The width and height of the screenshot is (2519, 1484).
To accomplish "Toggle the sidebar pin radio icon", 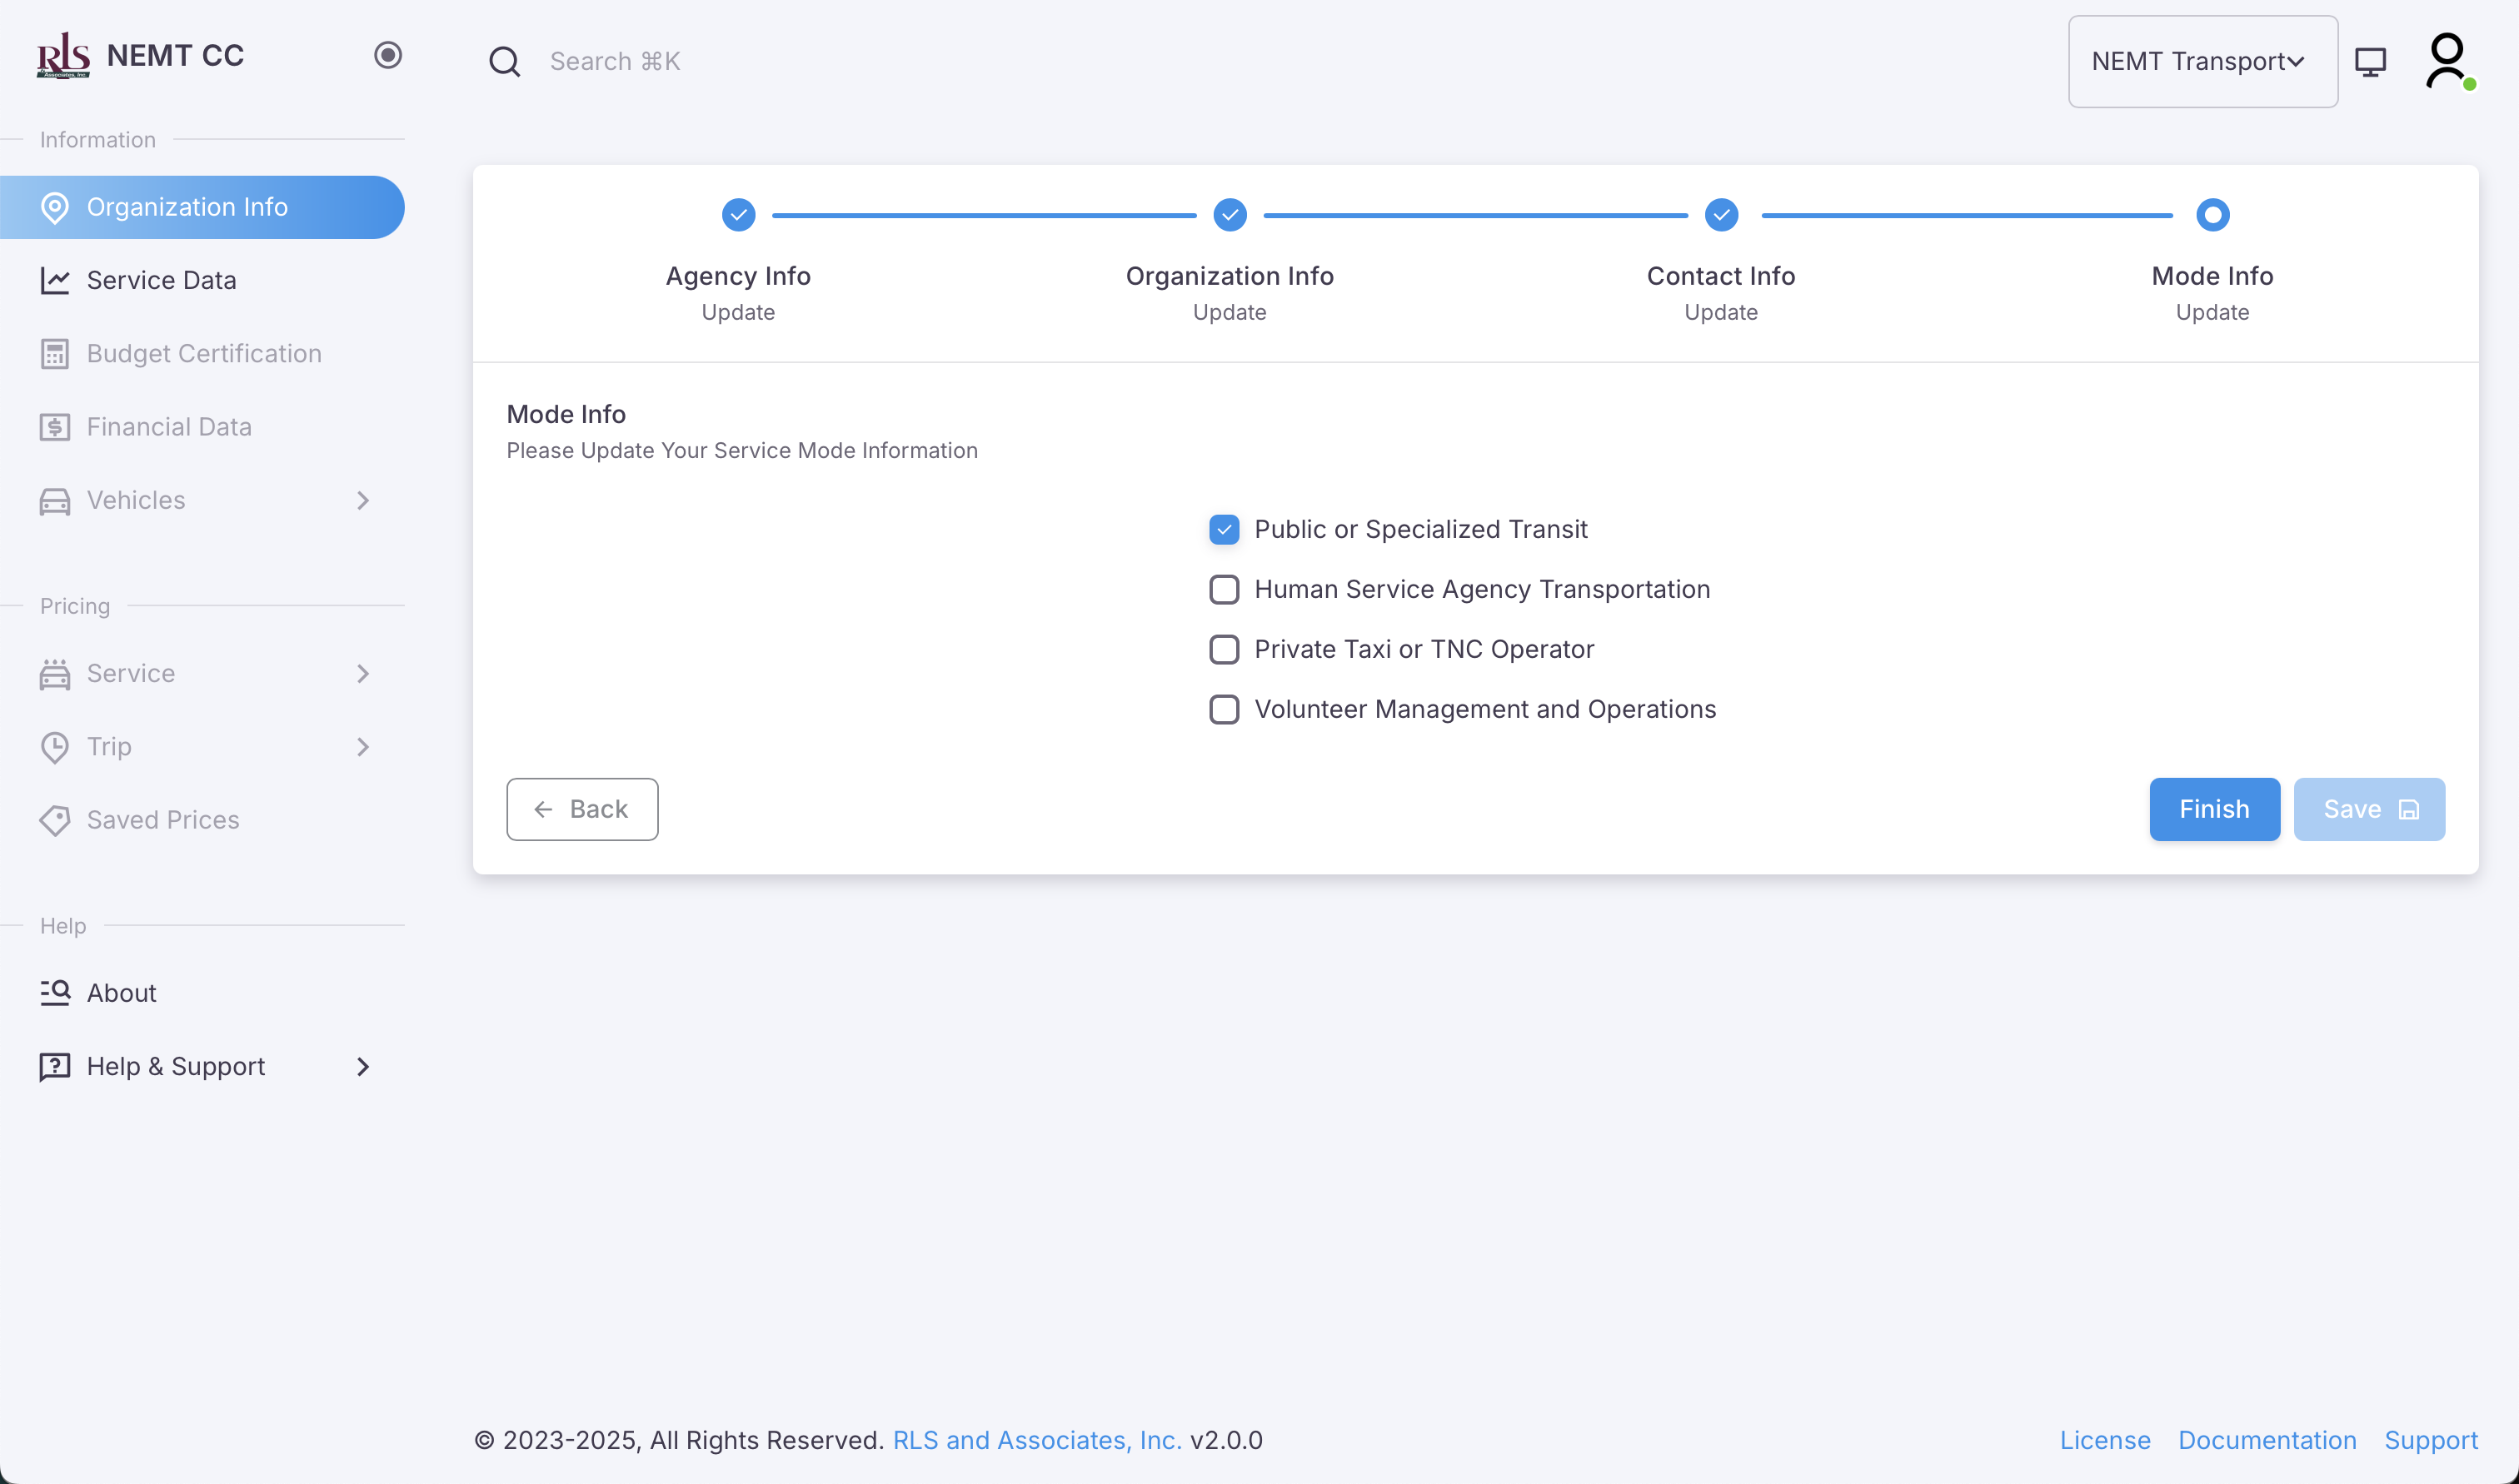I will click(388, 55).
